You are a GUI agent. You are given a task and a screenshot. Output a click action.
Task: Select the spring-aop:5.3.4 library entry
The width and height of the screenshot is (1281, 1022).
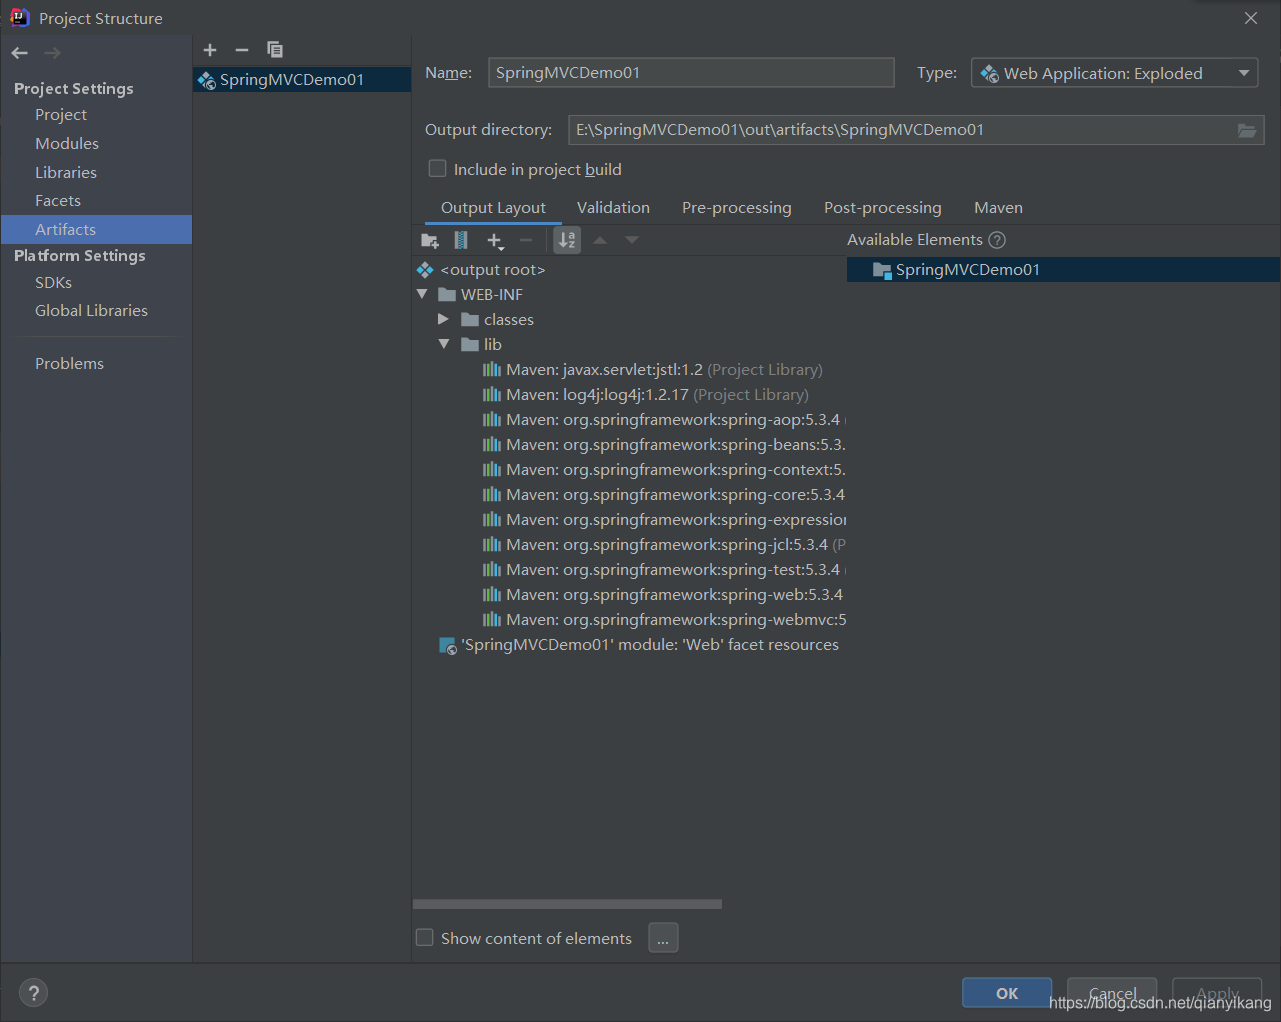point(664,420)
